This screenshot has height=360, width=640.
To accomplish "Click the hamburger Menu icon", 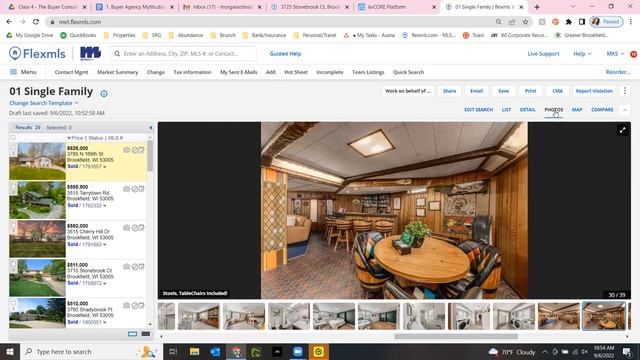I will click(13, 72).
